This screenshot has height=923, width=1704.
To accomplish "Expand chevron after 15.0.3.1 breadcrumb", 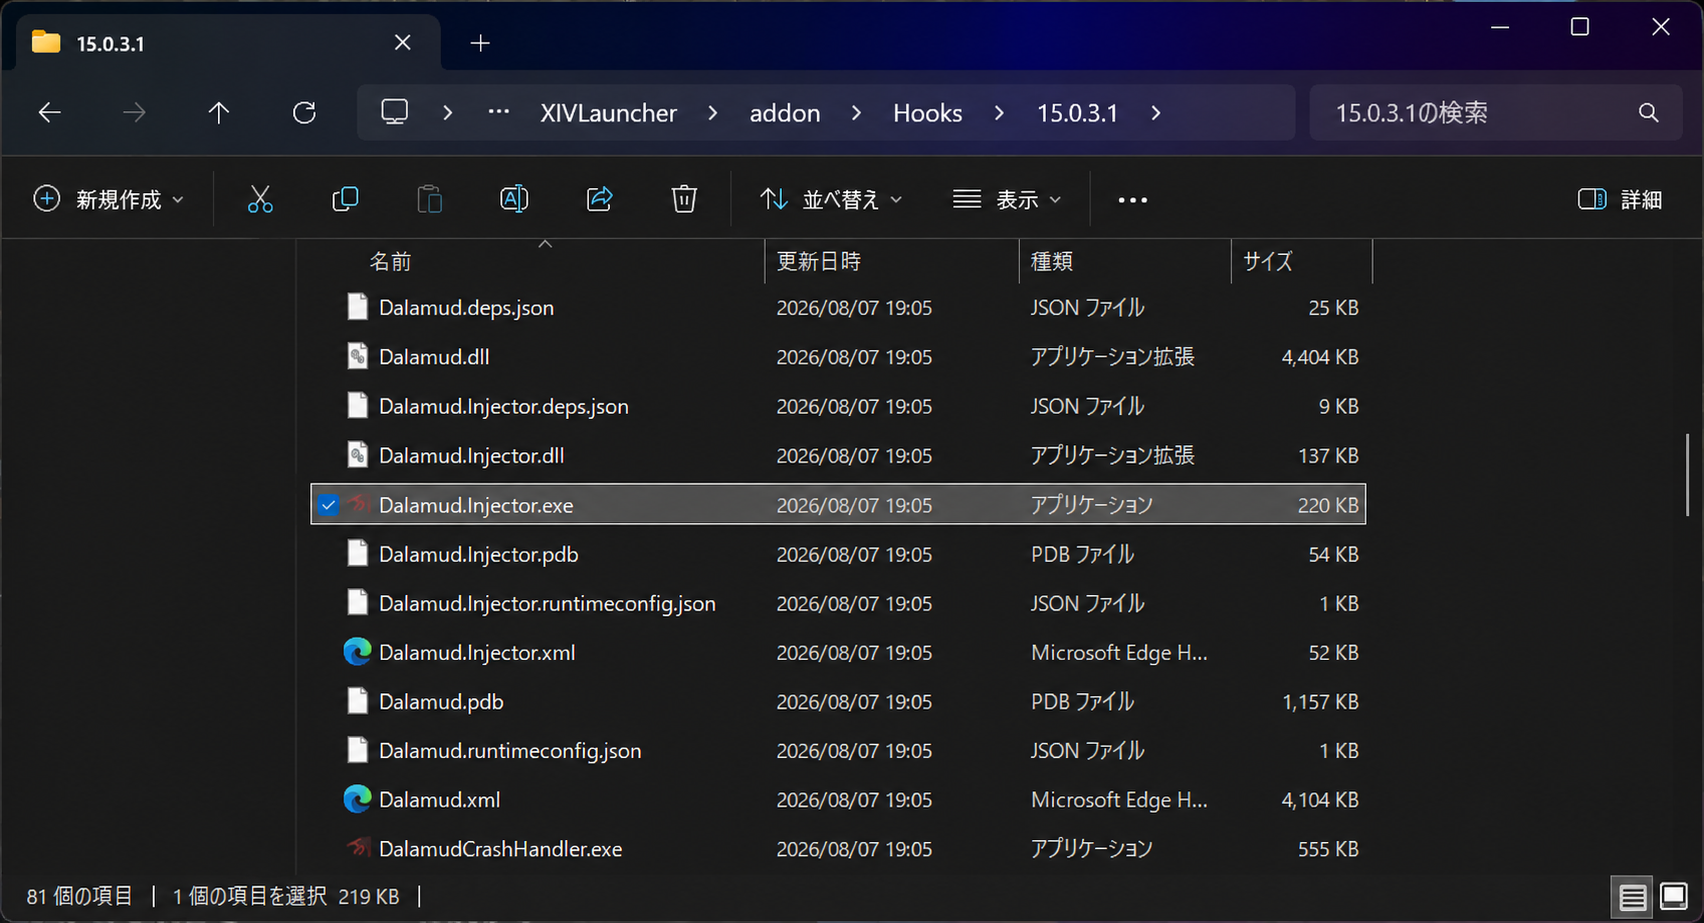I will coord(1156,113).
